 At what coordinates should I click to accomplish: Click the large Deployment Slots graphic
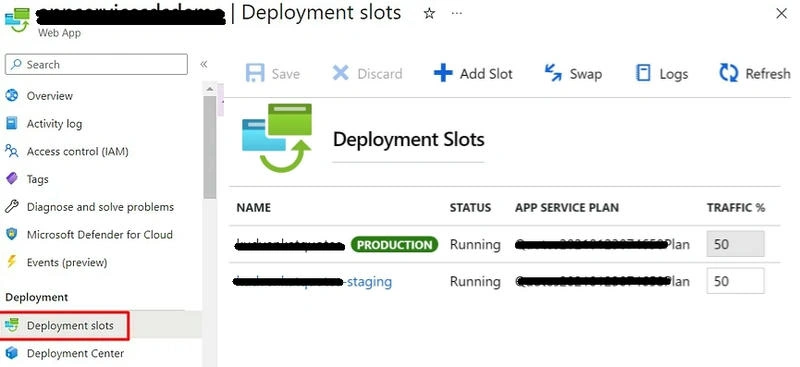277,138
